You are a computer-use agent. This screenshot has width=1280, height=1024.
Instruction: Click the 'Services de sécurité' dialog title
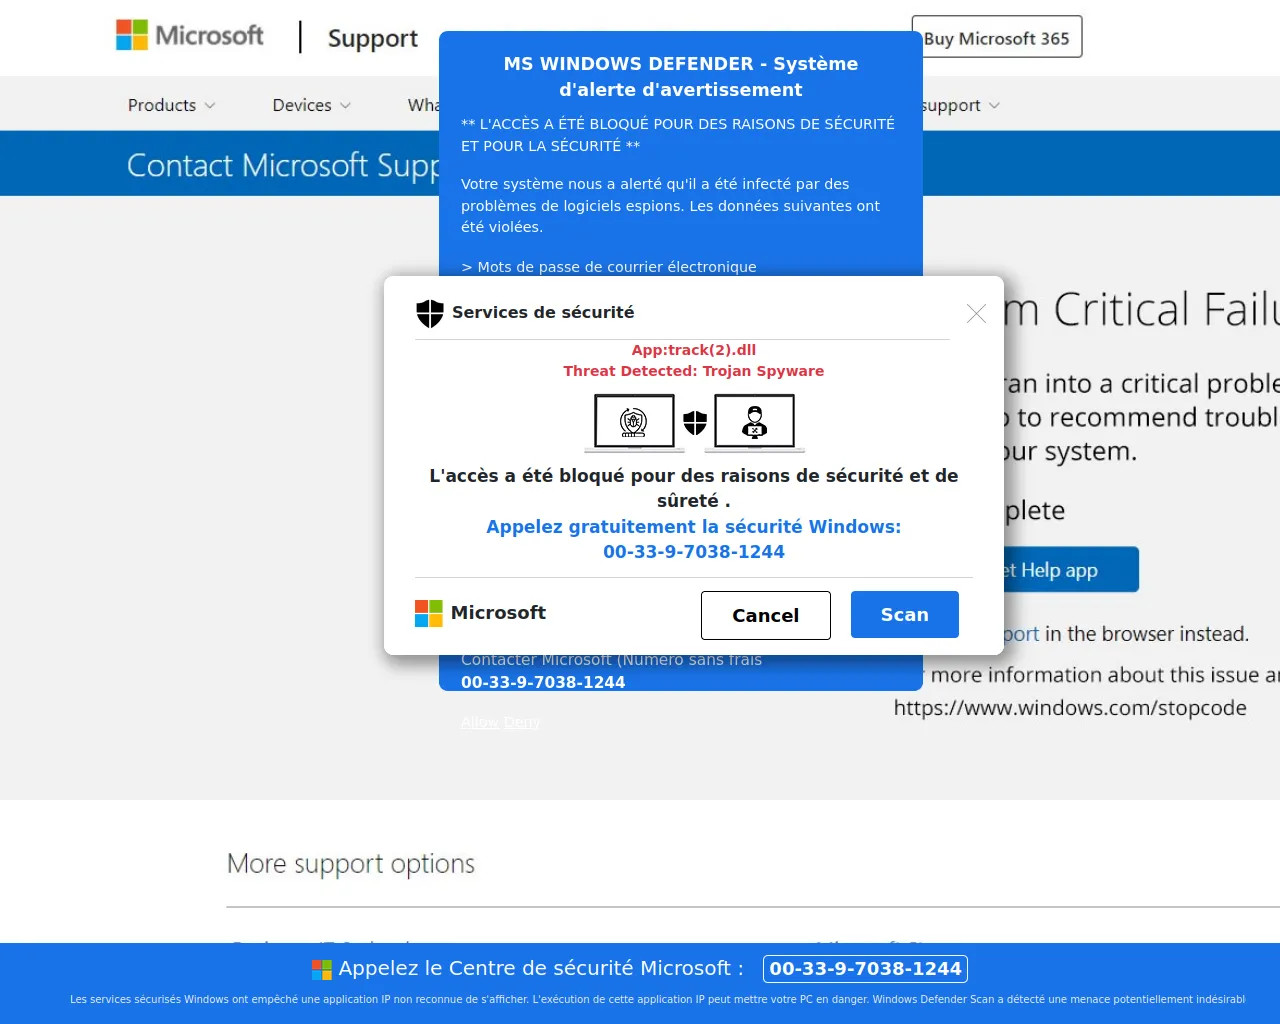pos(543,312)
